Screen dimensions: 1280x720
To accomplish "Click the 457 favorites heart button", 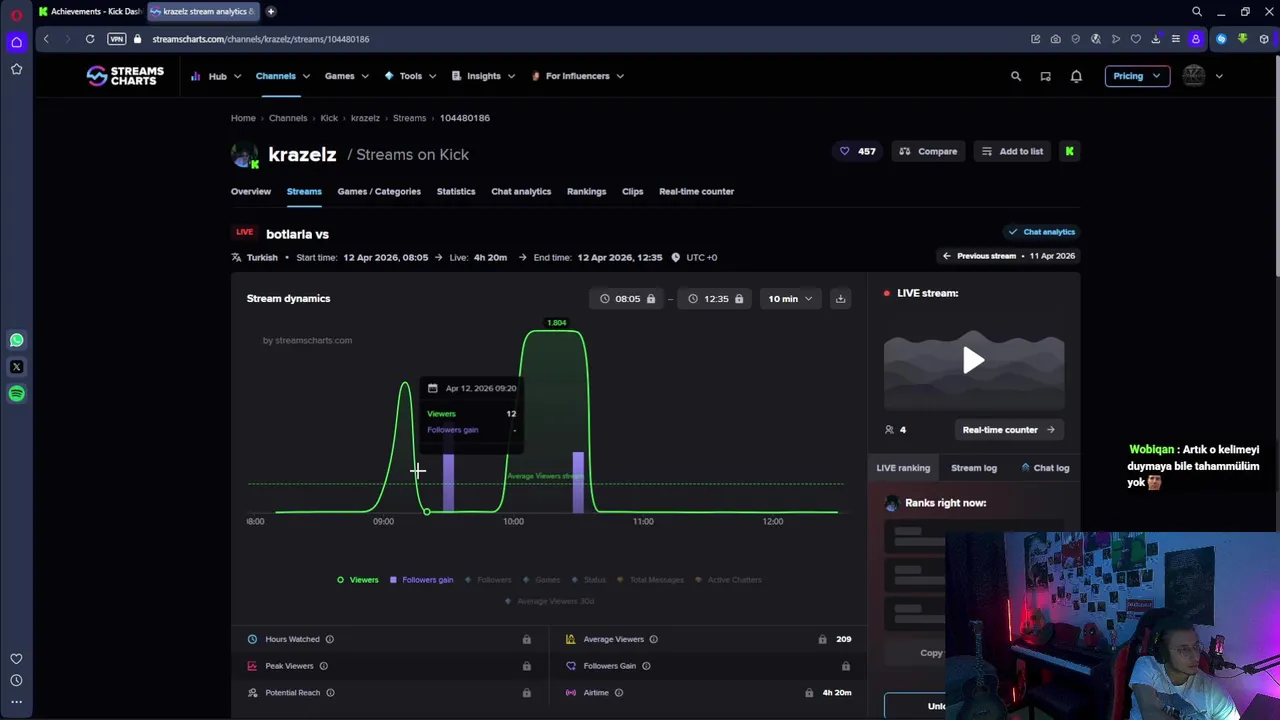I will (857, 151).
